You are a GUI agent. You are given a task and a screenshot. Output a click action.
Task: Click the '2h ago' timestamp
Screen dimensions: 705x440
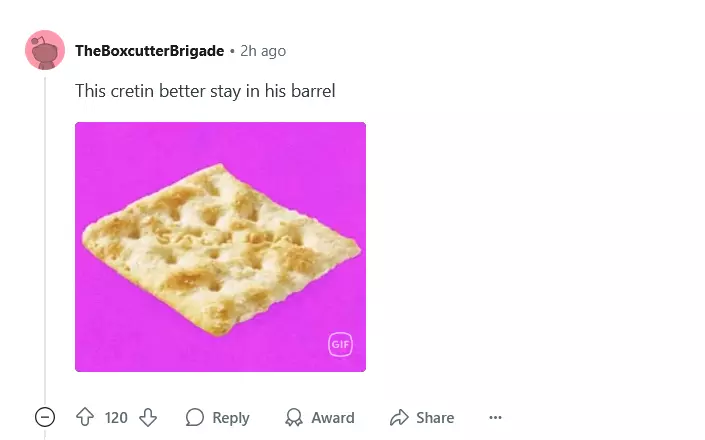(263, 51)
